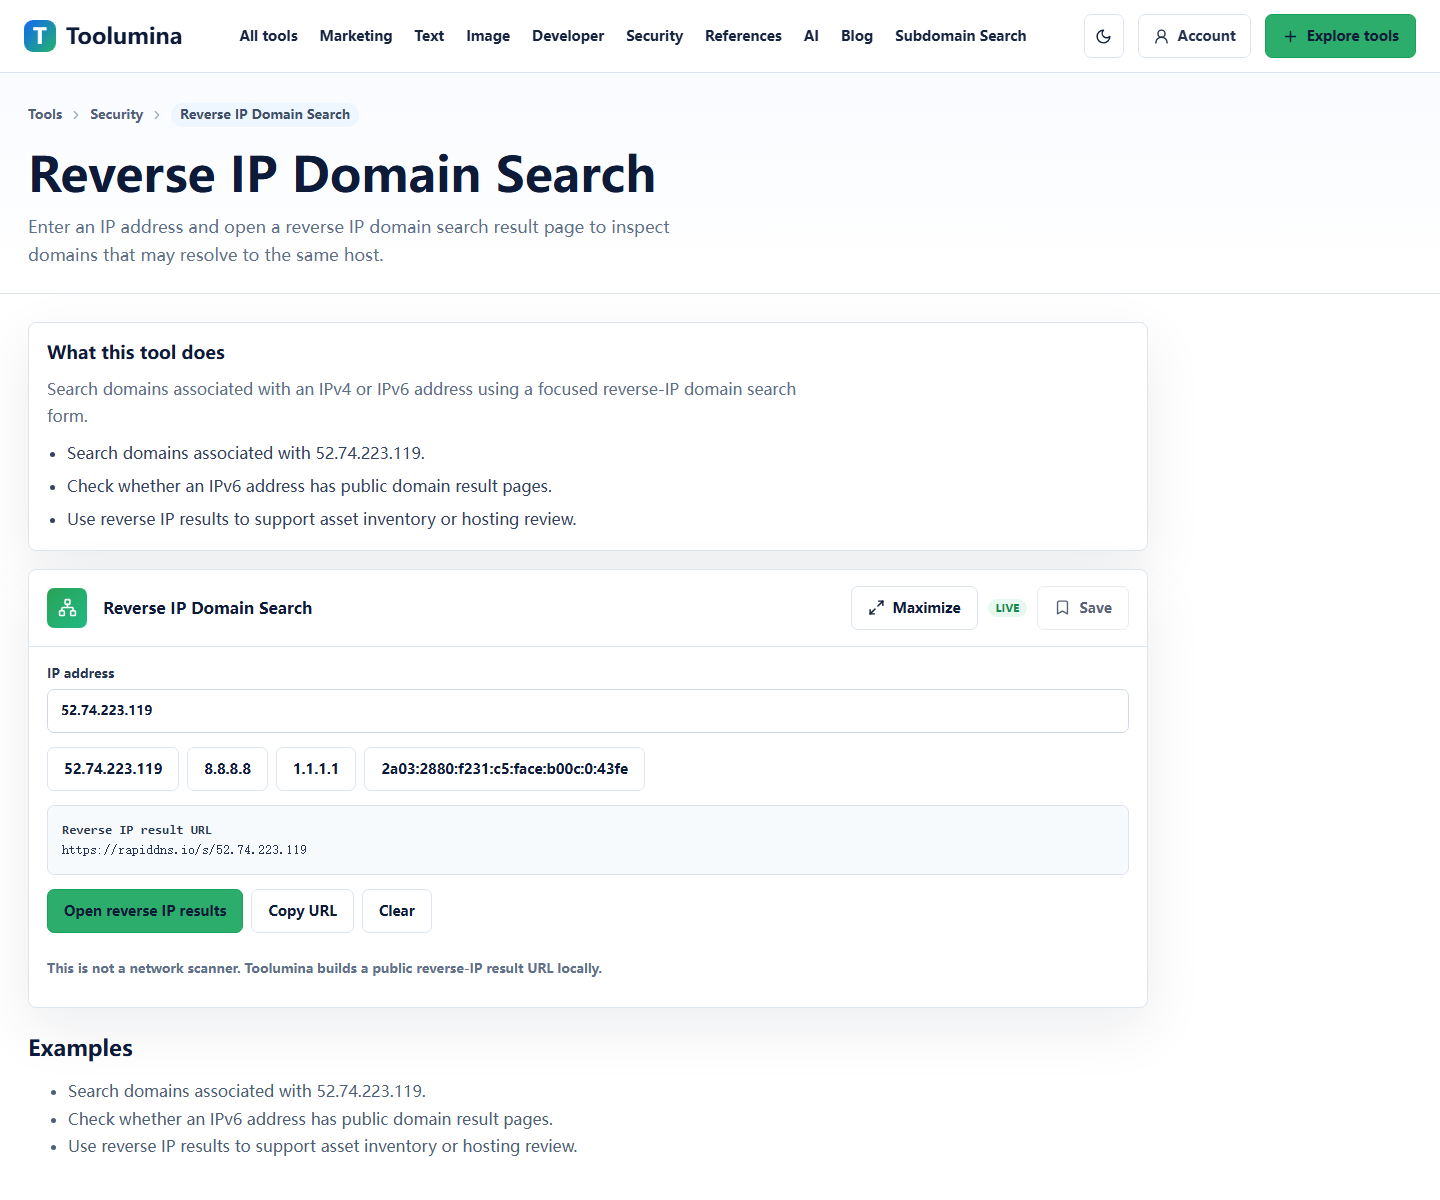Click Reverse IP Domain Search breadcrumb pill
The width and height of the screenshot is (1440, 1200).
(265, 114)
